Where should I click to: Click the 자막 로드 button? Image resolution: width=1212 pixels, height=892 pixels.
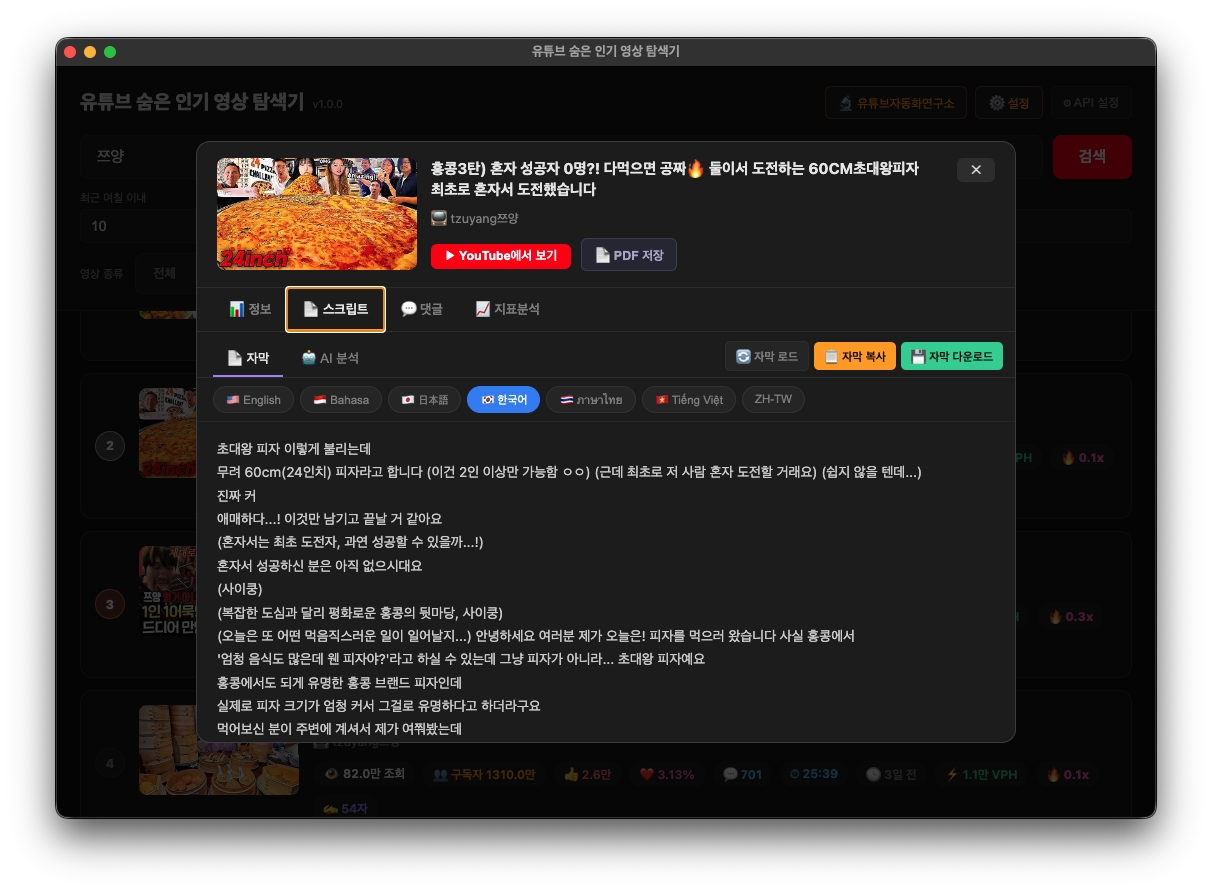767,356
